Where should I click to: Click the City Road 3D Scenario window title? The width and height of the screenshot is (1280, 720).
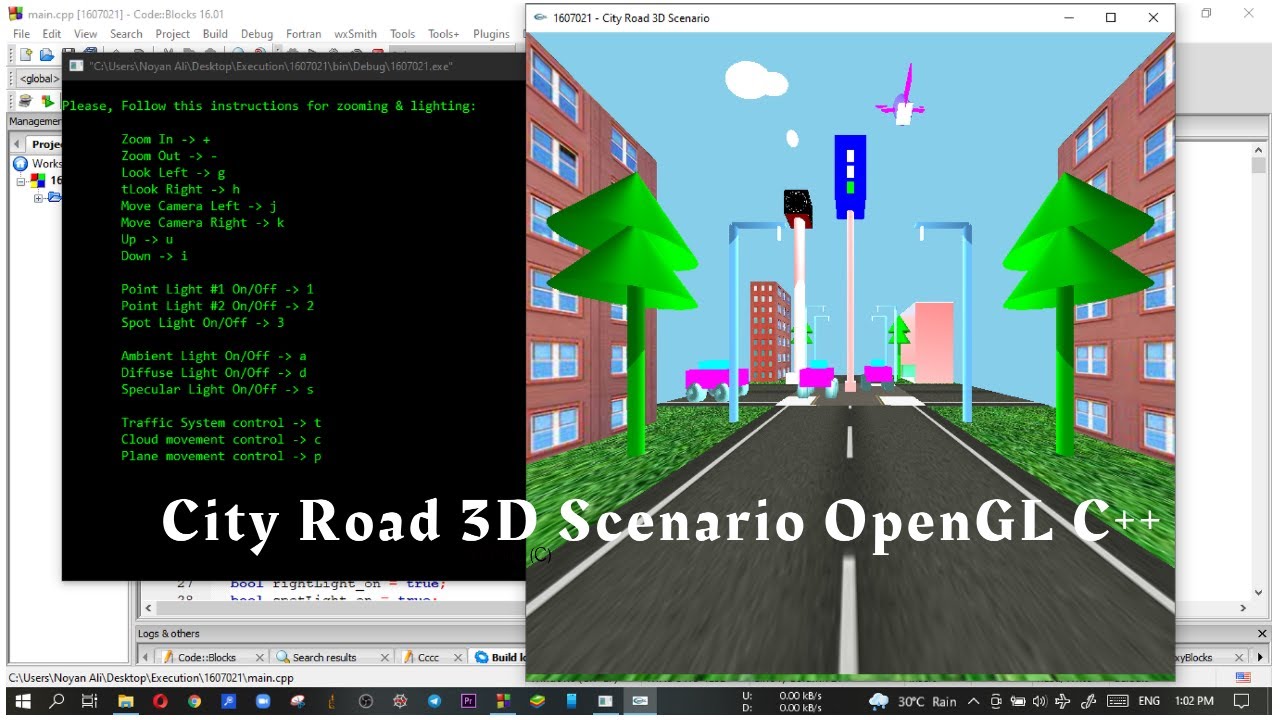coord(631,18)
